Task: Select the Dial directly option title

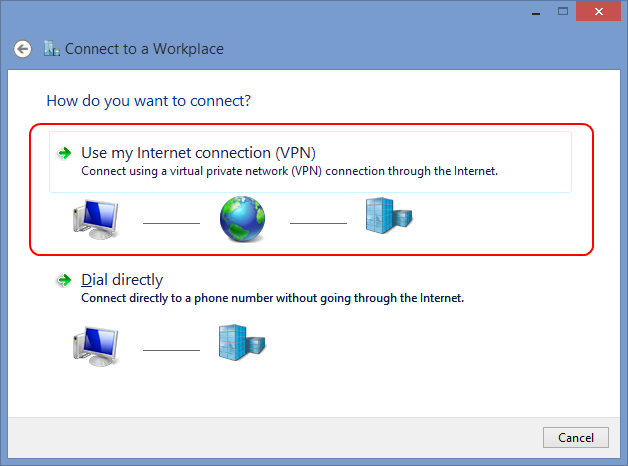Action: click(122, 280)
